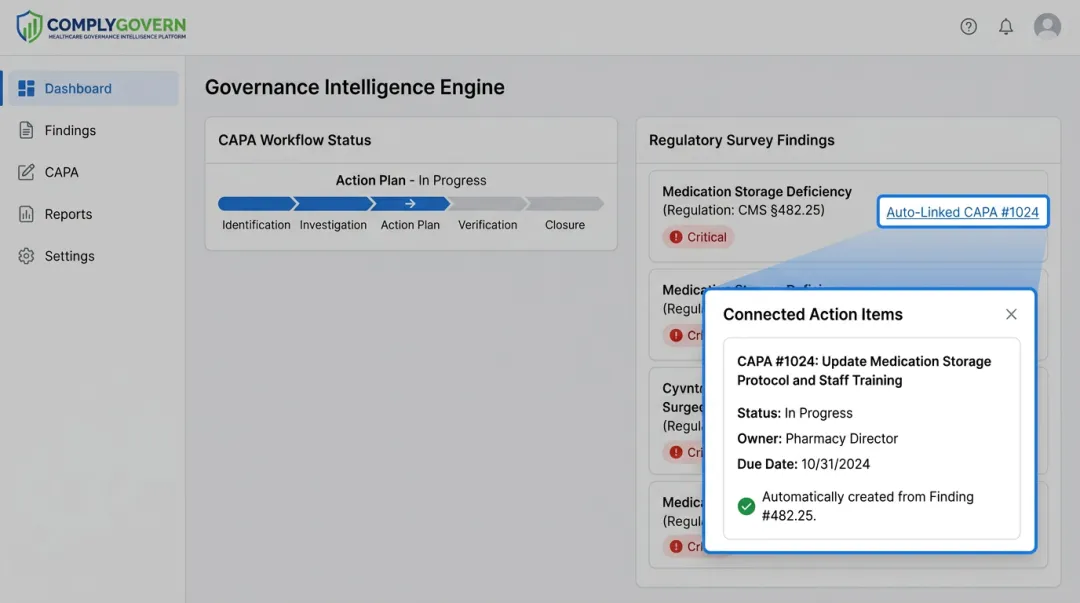Open Settings in the sidebar
Viewport: 1080px width, 603px height.
click(70, 256)
